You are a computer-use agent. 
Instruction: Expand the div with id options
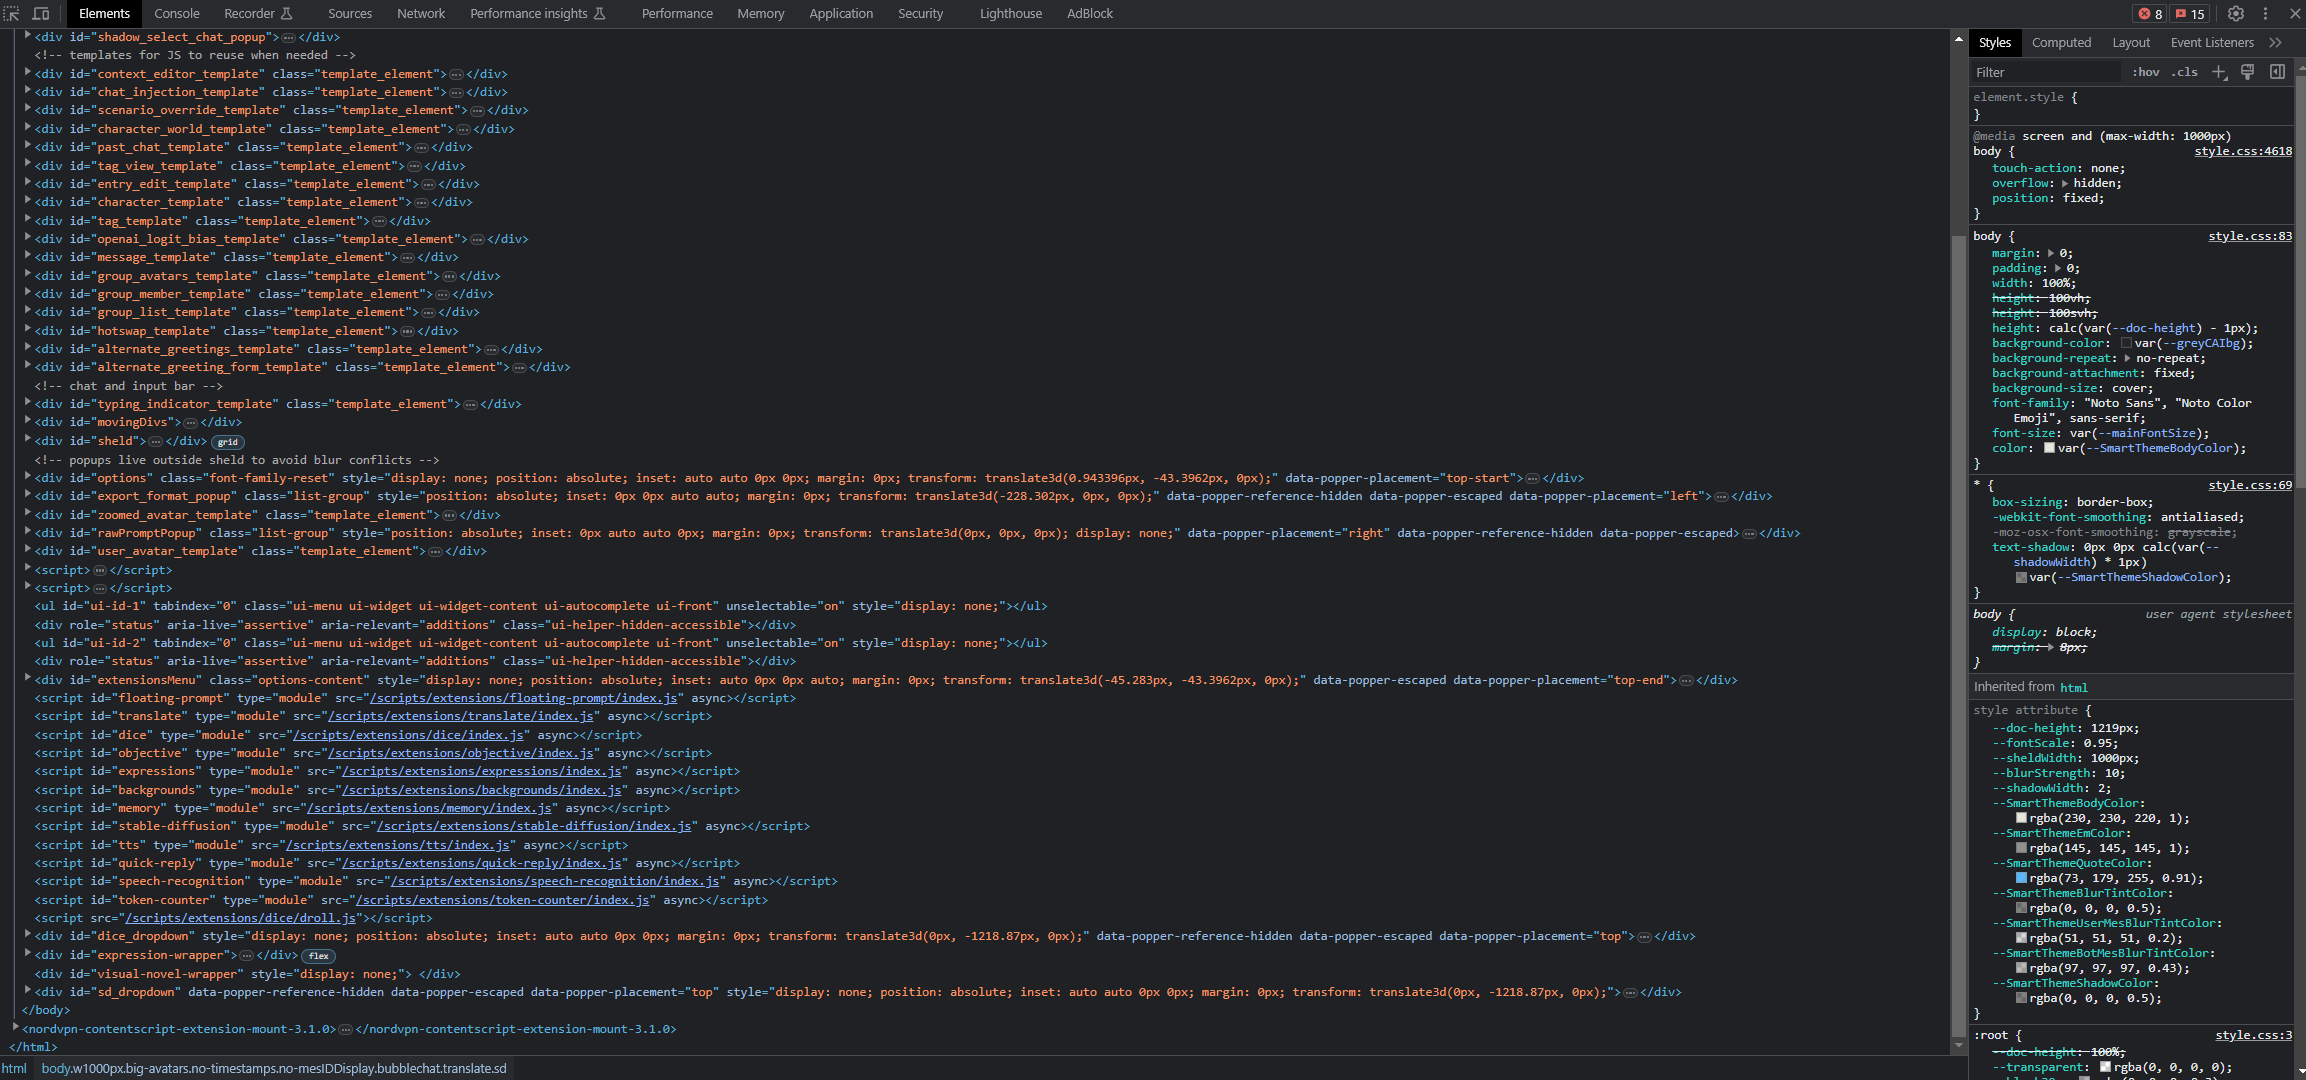[x=26, y=477]
